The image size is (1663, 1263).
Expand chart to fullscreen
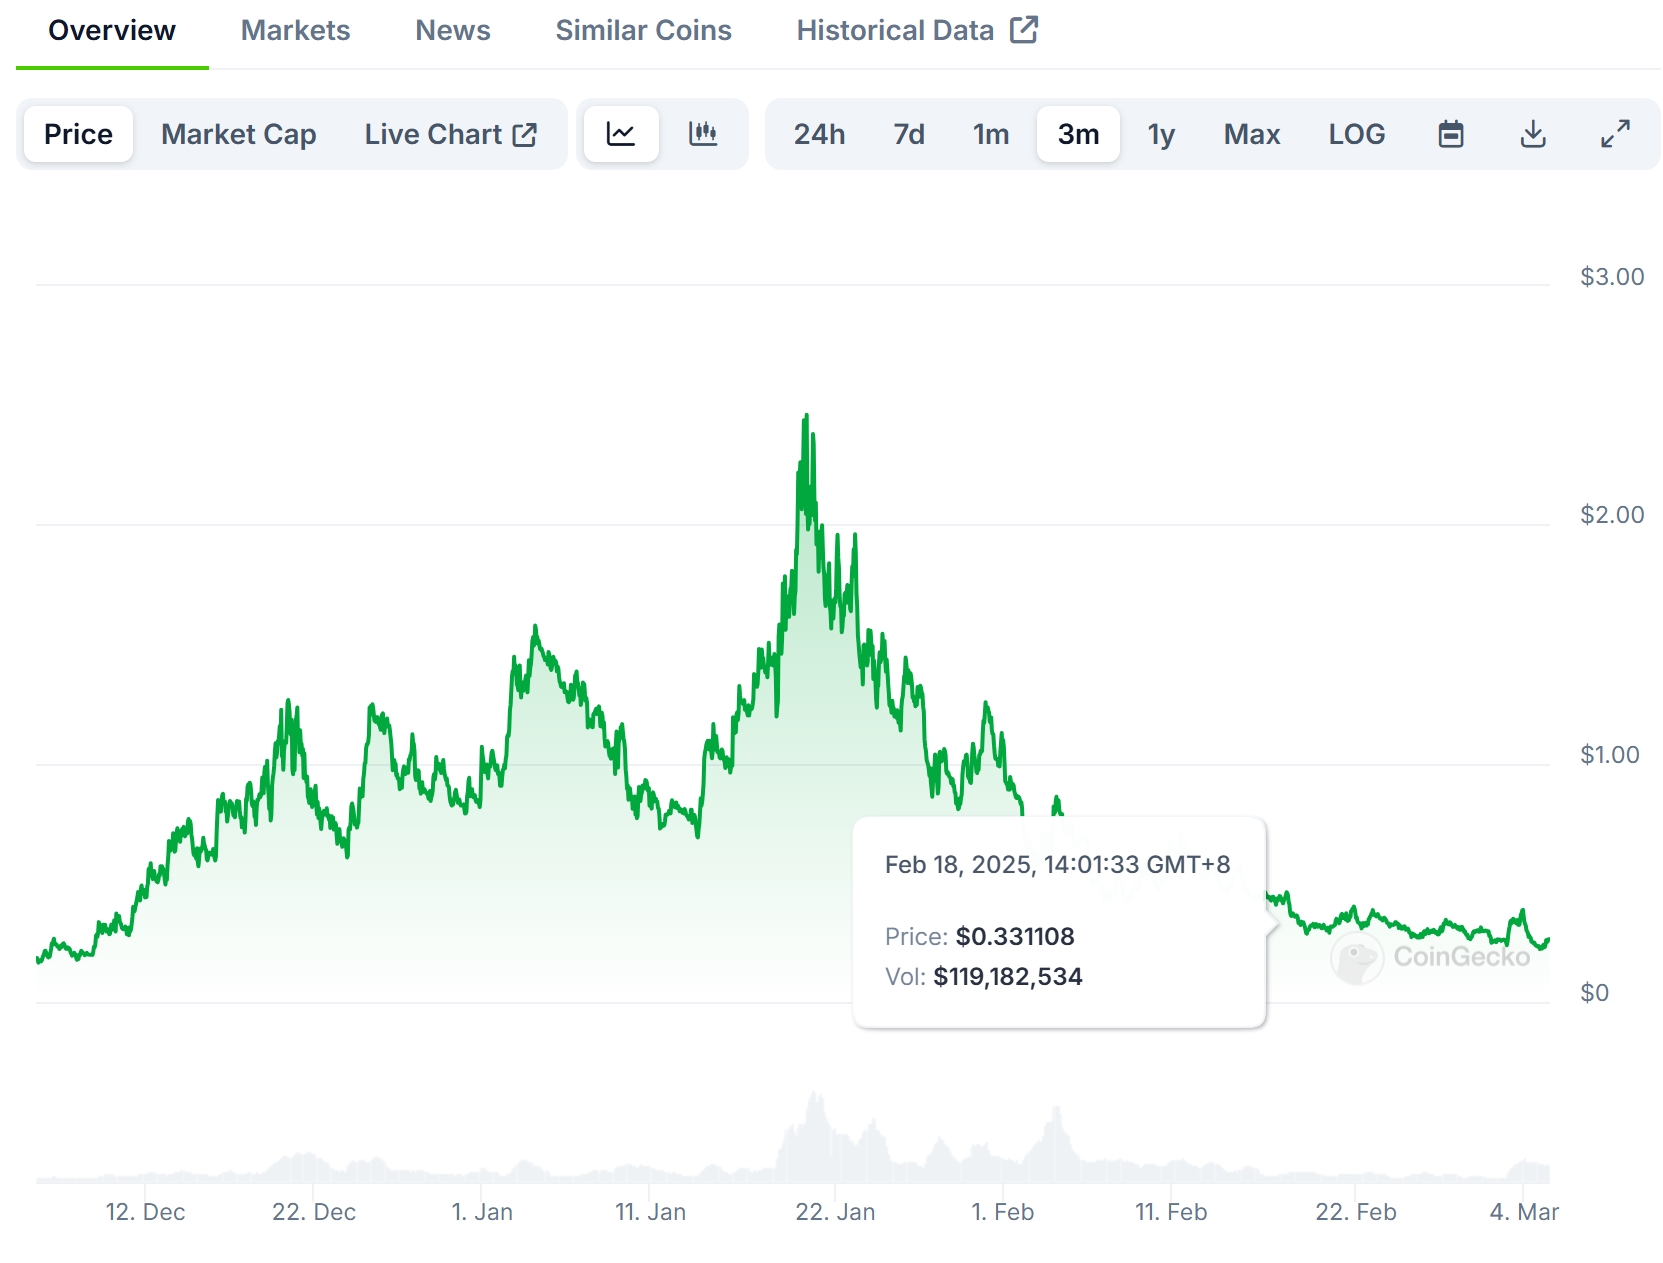(1615, 134)
